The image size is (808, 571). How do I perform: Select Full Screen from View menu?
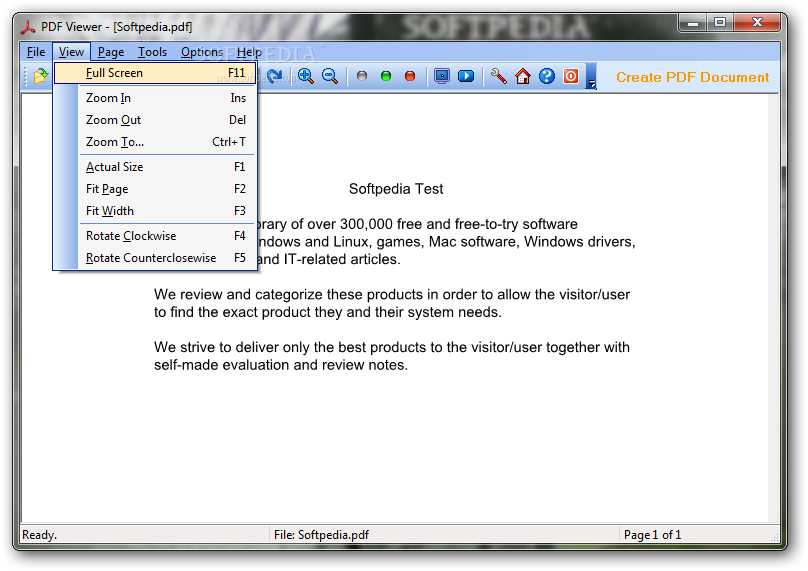[155, 73]
